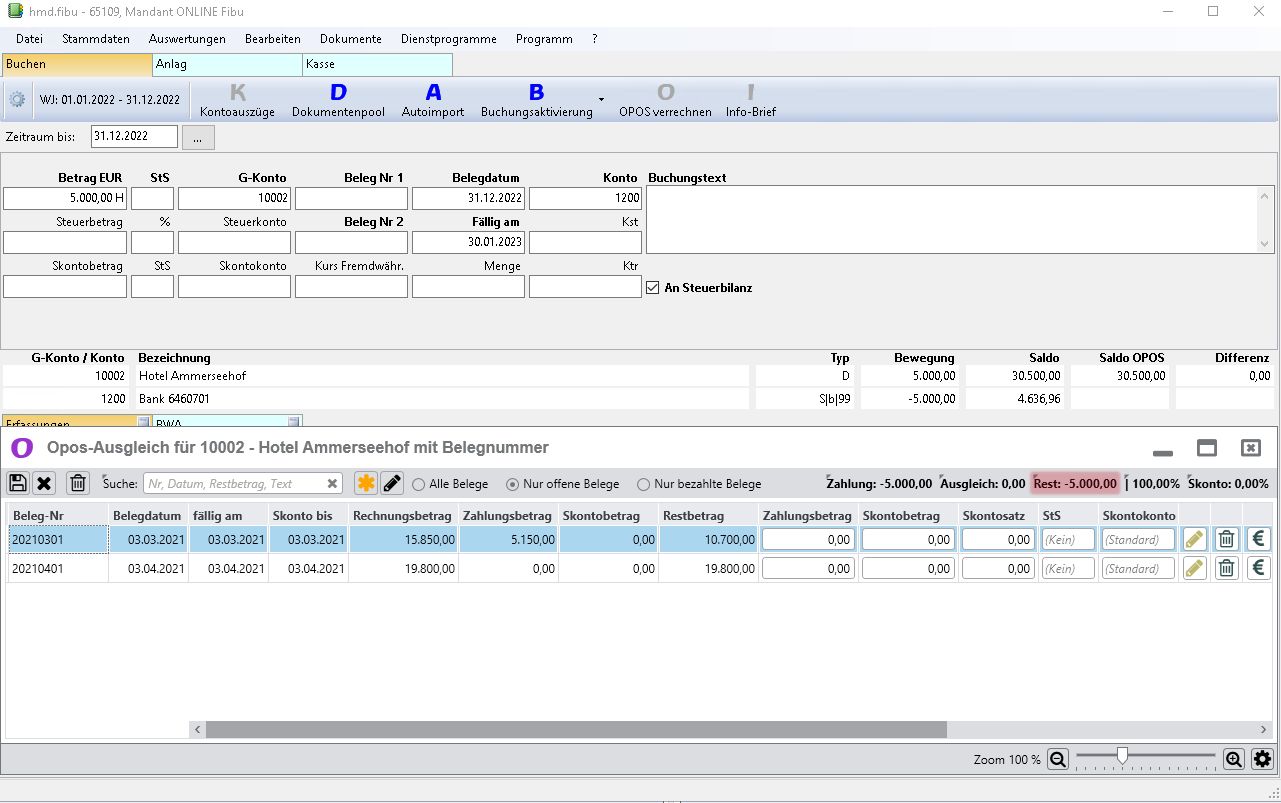
Task: Click the orange asterisk icon beside search
Action: pos(366,484)
